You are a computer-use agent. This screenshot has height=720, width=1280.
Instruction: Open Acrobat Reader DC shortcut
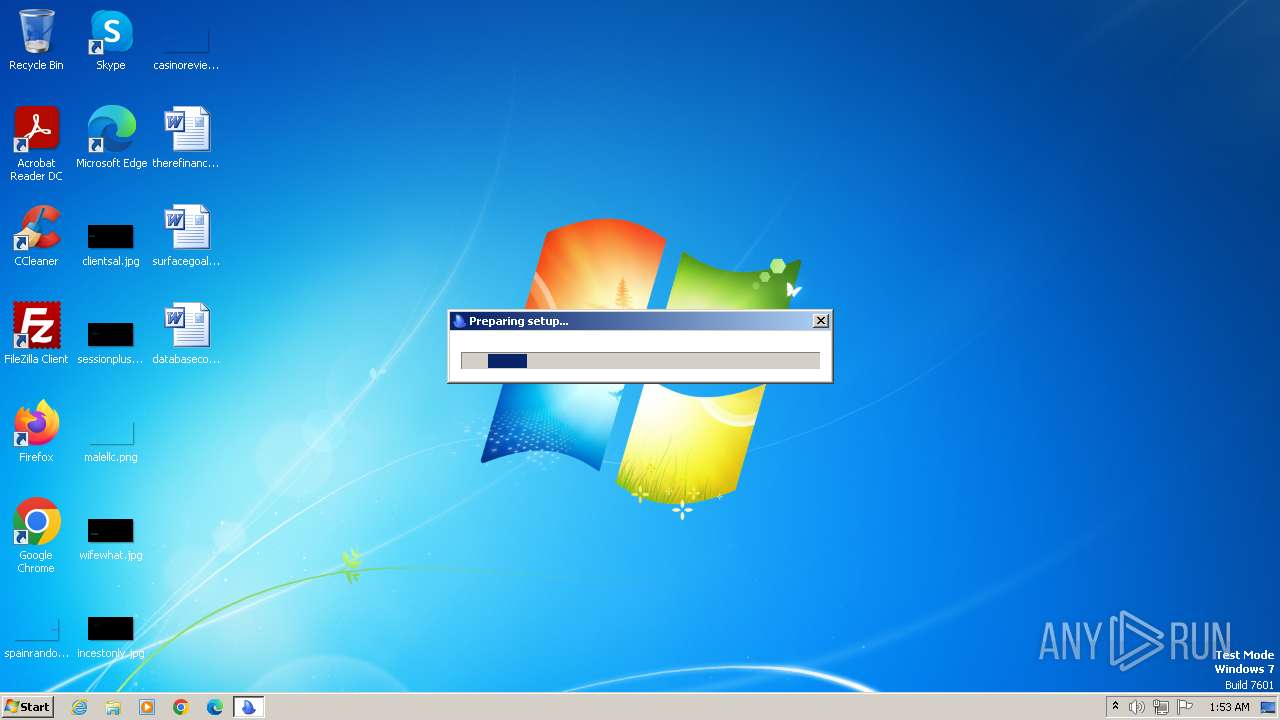(36, 144)
